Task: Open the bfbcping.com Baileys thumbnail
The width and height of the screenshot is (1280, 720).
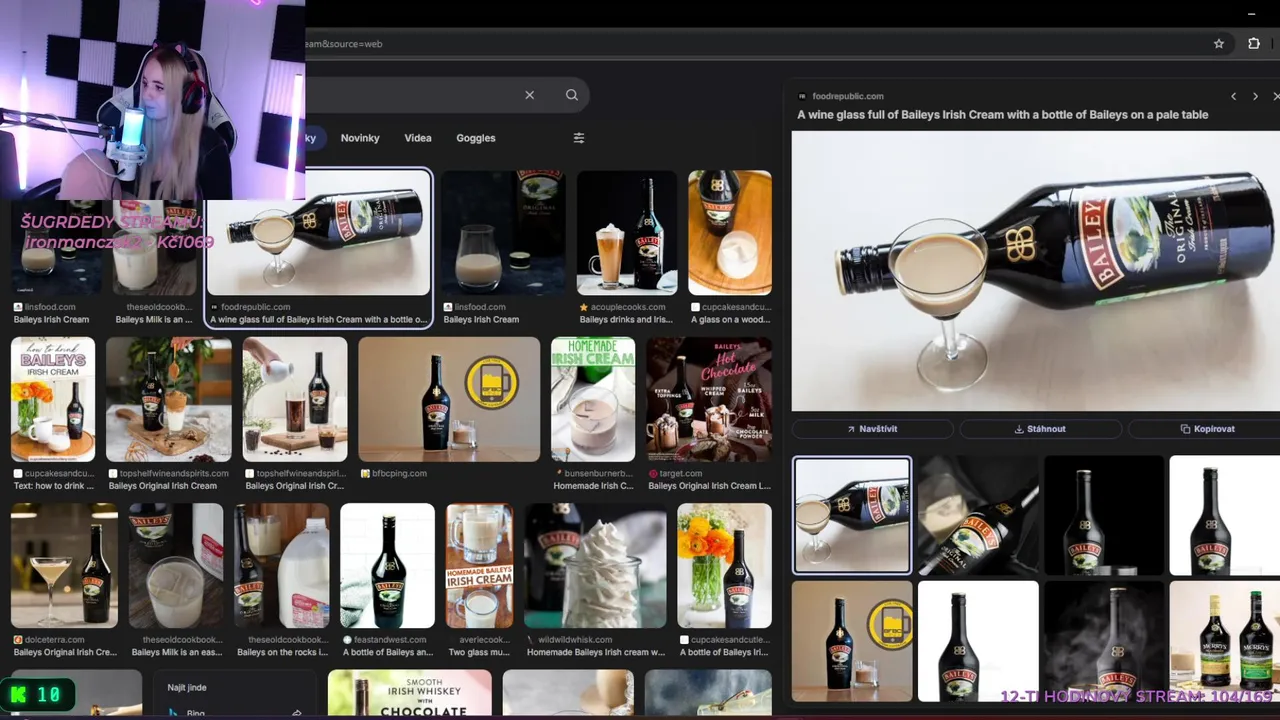Action: 449,399
